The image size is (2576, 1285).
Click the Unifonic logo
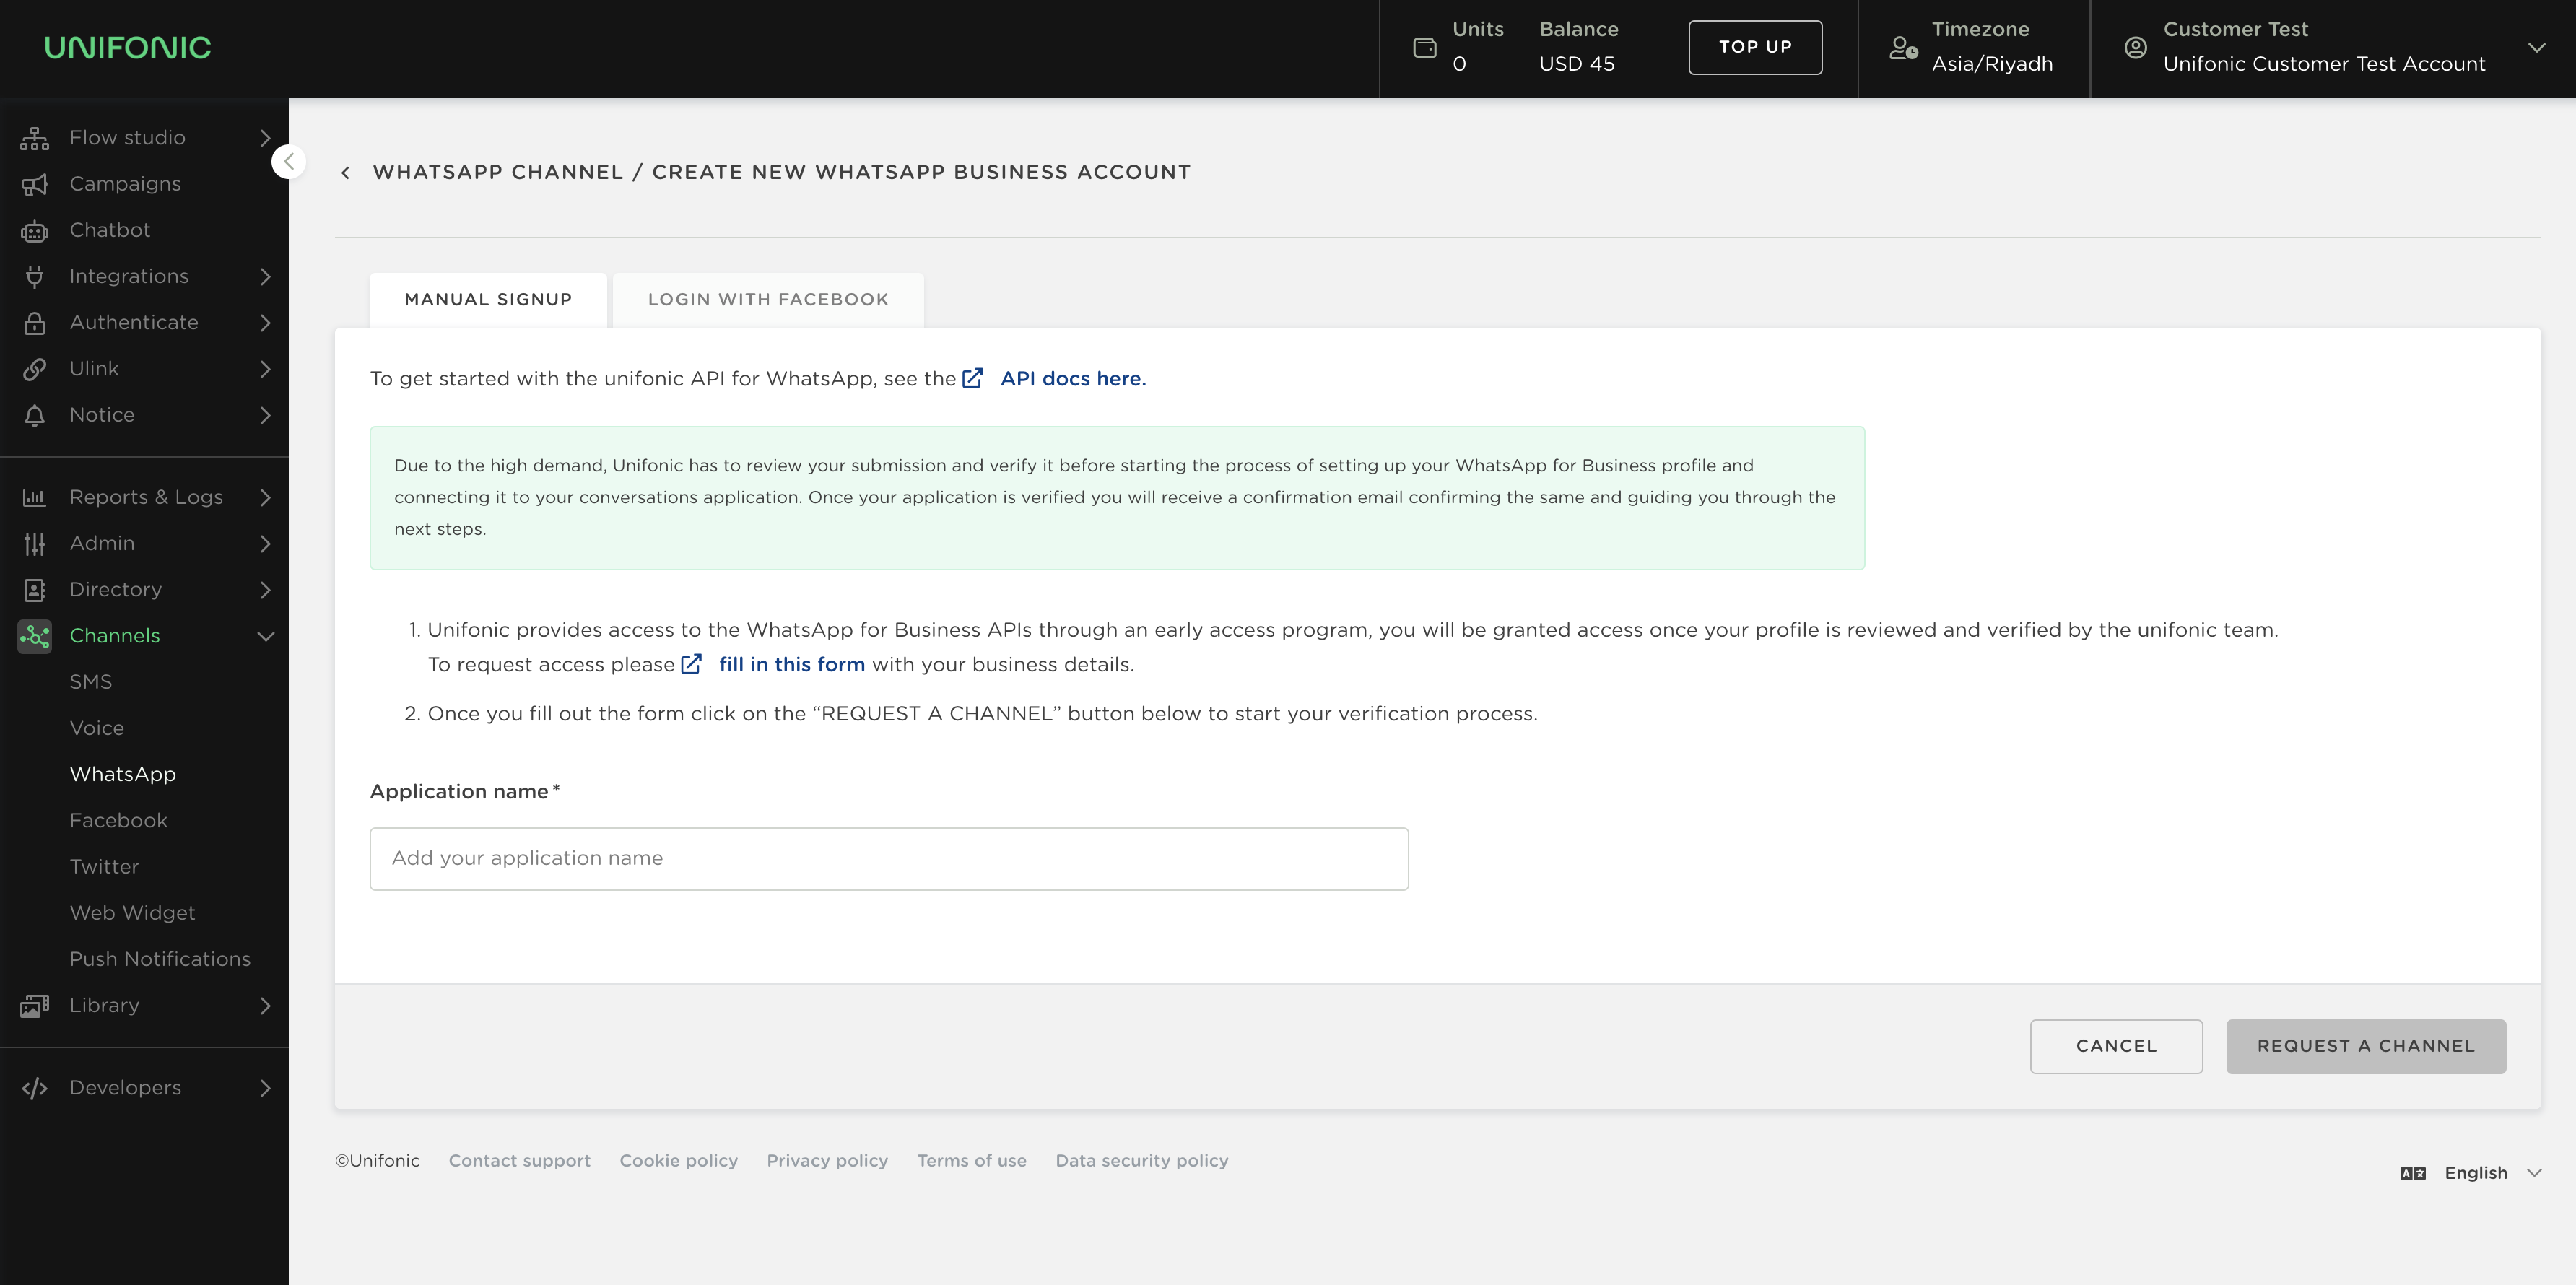click(128, 48)
